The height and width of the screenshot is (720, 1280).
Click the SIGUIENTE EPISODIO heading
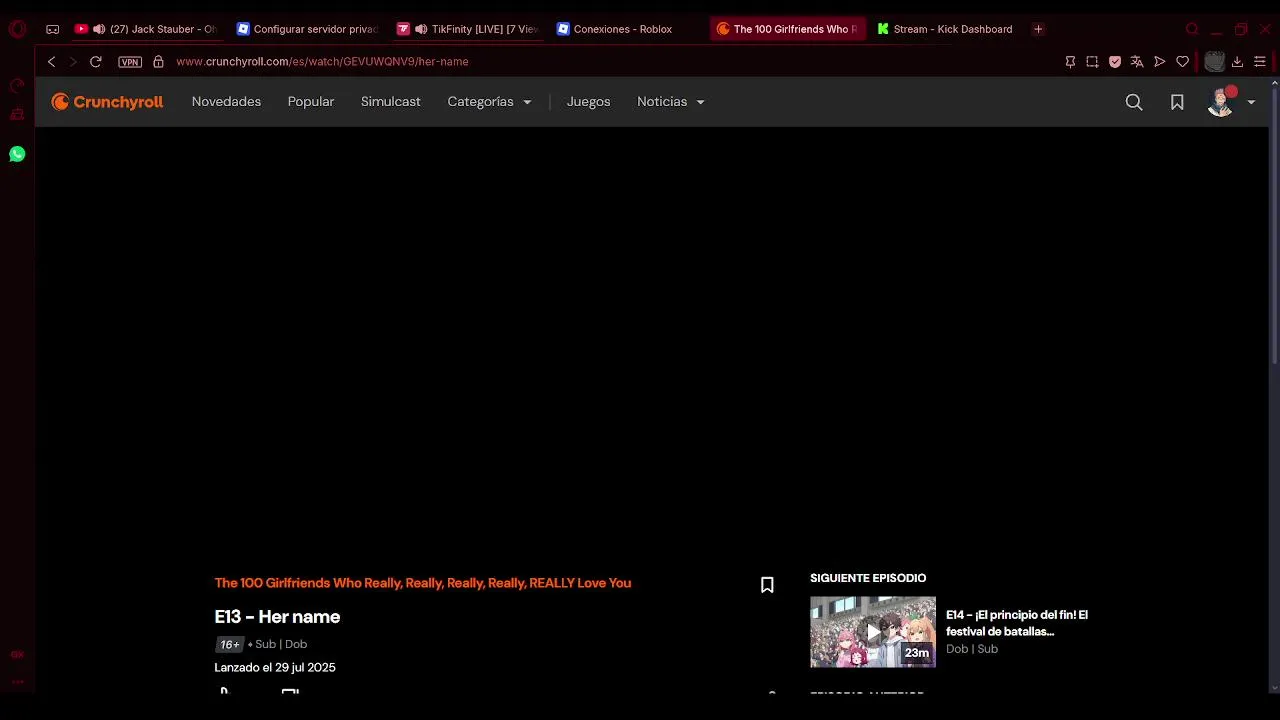point(868,578)
